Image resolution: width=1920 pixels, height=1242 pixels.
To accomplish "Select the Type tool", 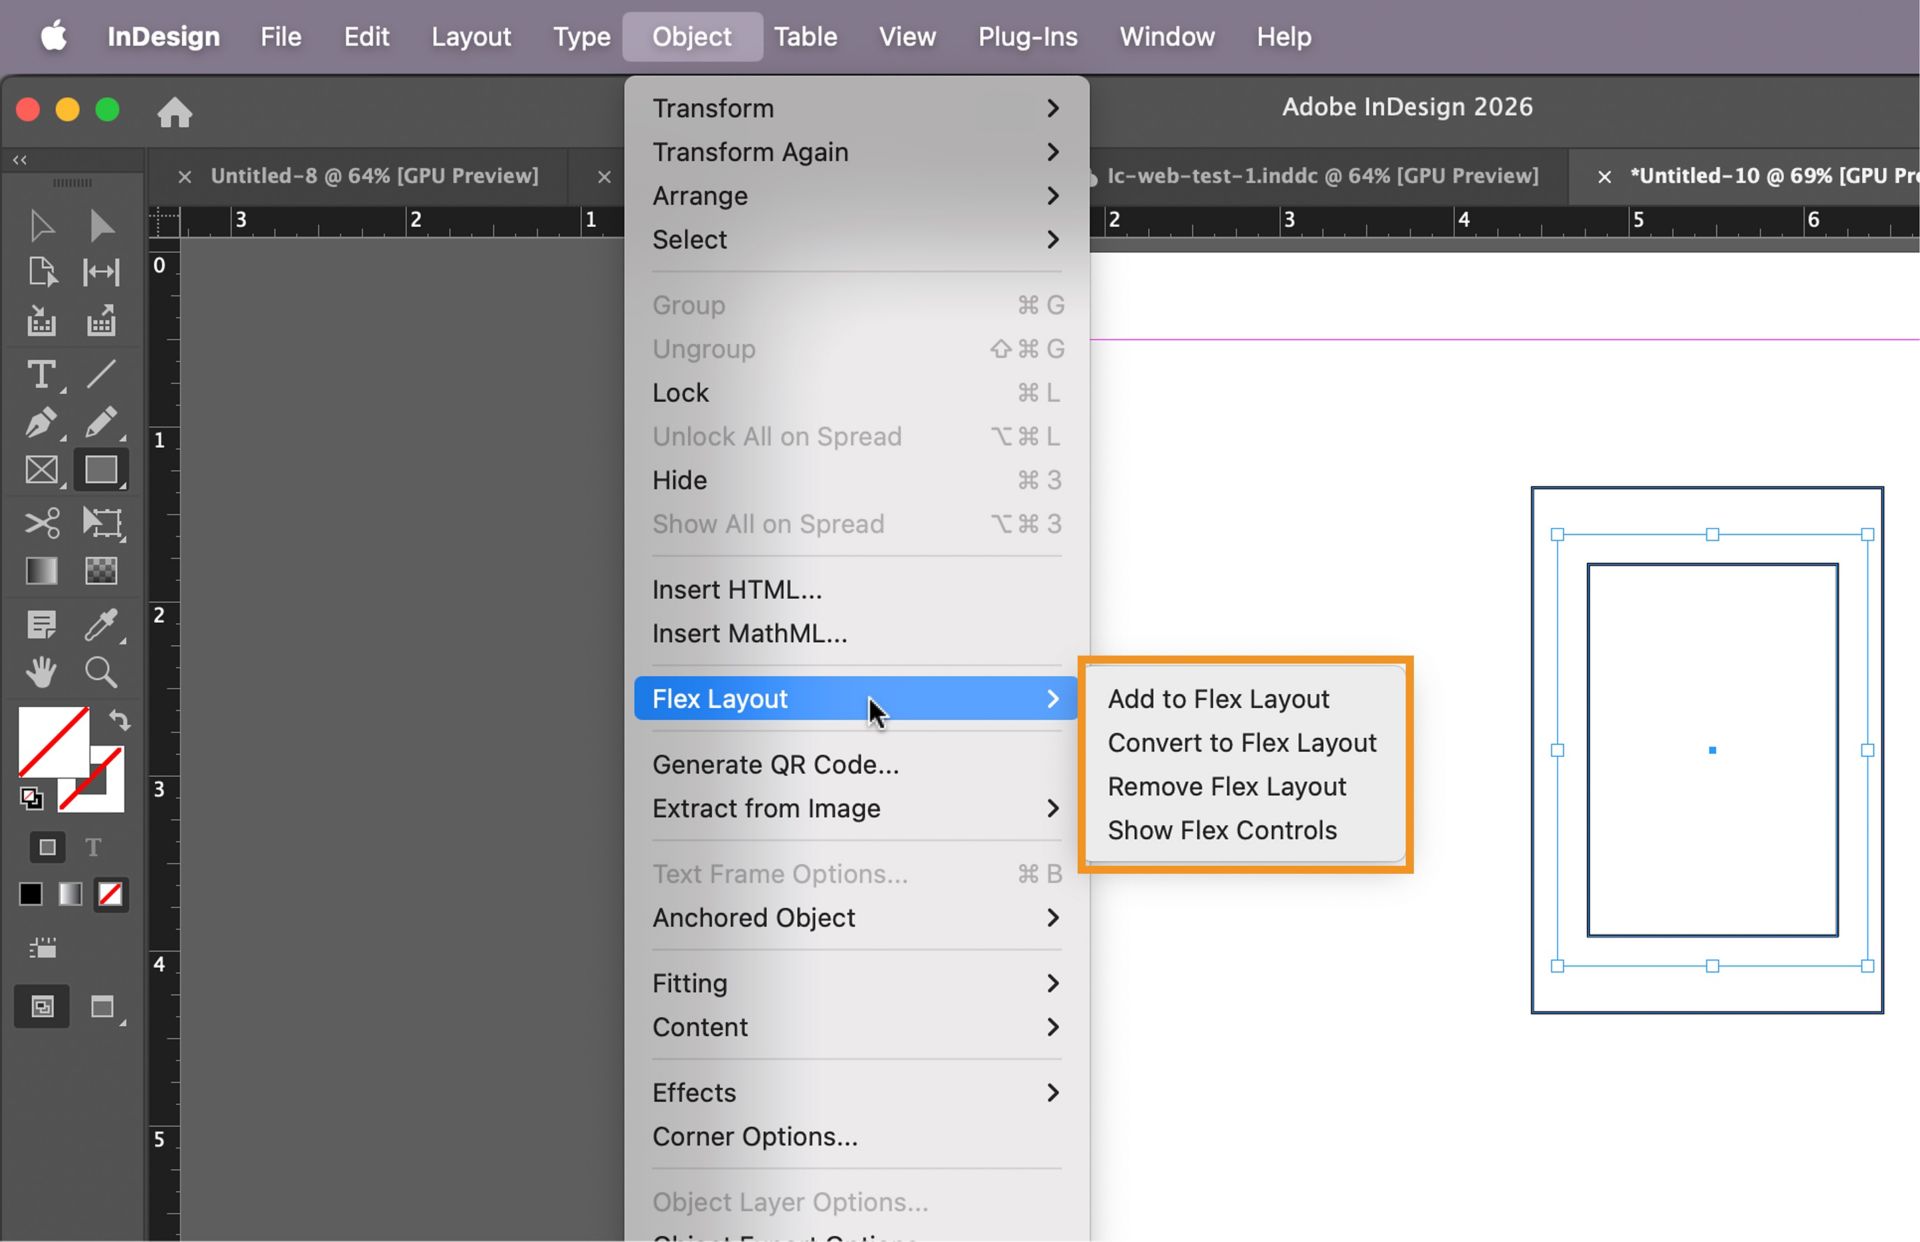I will coord(40,375).
